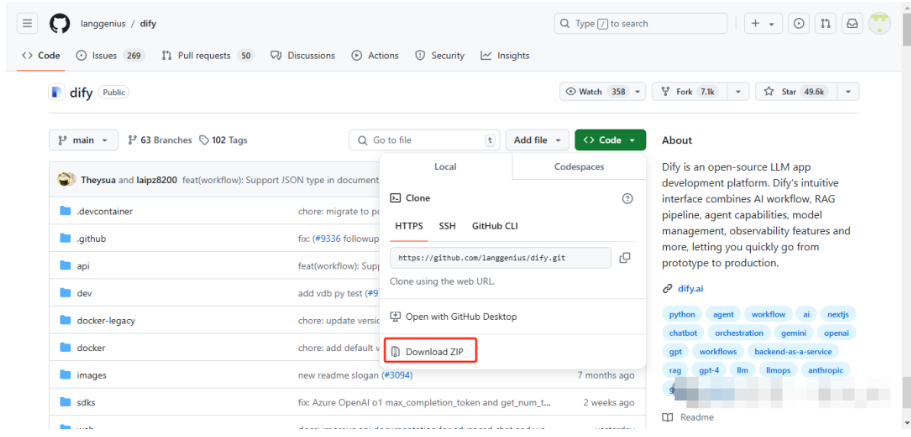This screenshot has width=911, height=437.
Task: View the 102 Tags link
Action: click(x=223, y=140)
